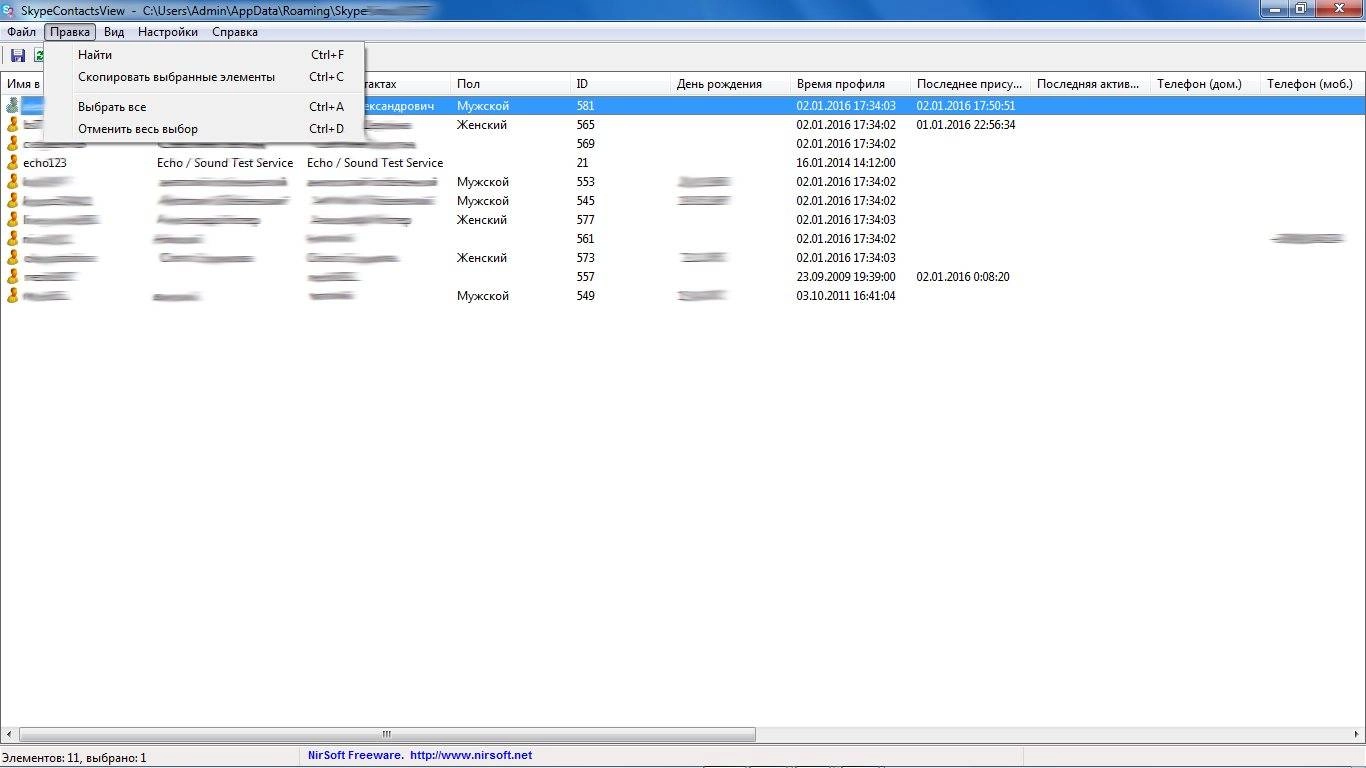Screen dimensions: 1366x768
Task: Click ID cell 21
Action: [x=583, y=162]
